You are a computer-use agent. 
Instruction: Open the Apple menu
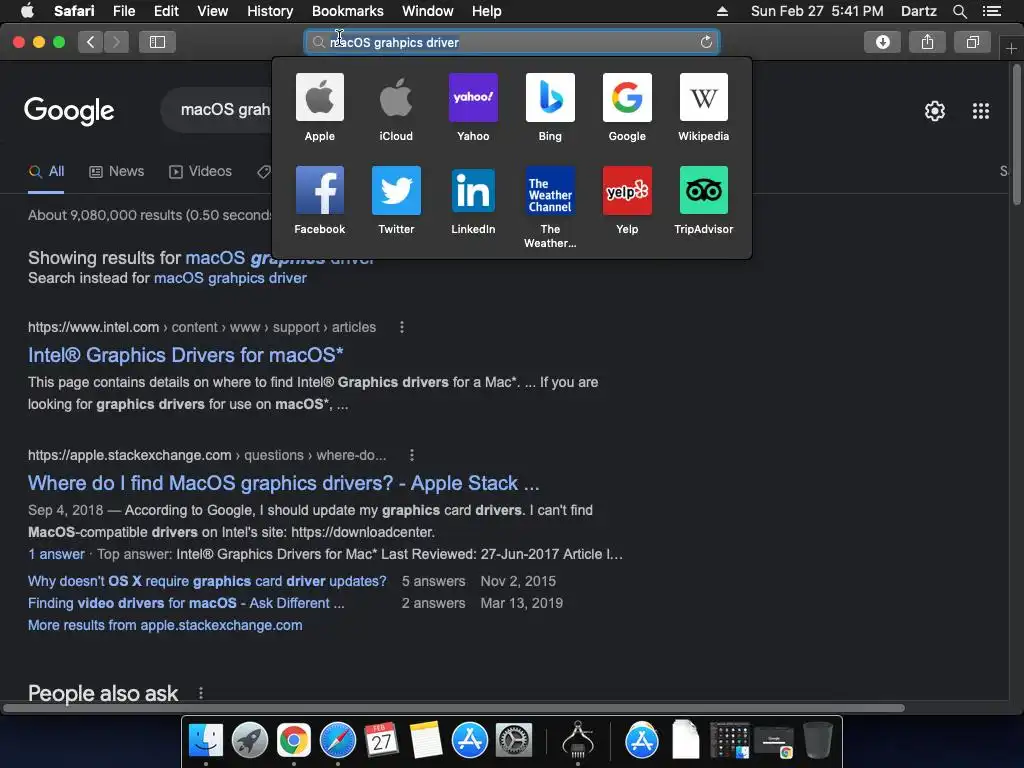click(x=27, y=10)
